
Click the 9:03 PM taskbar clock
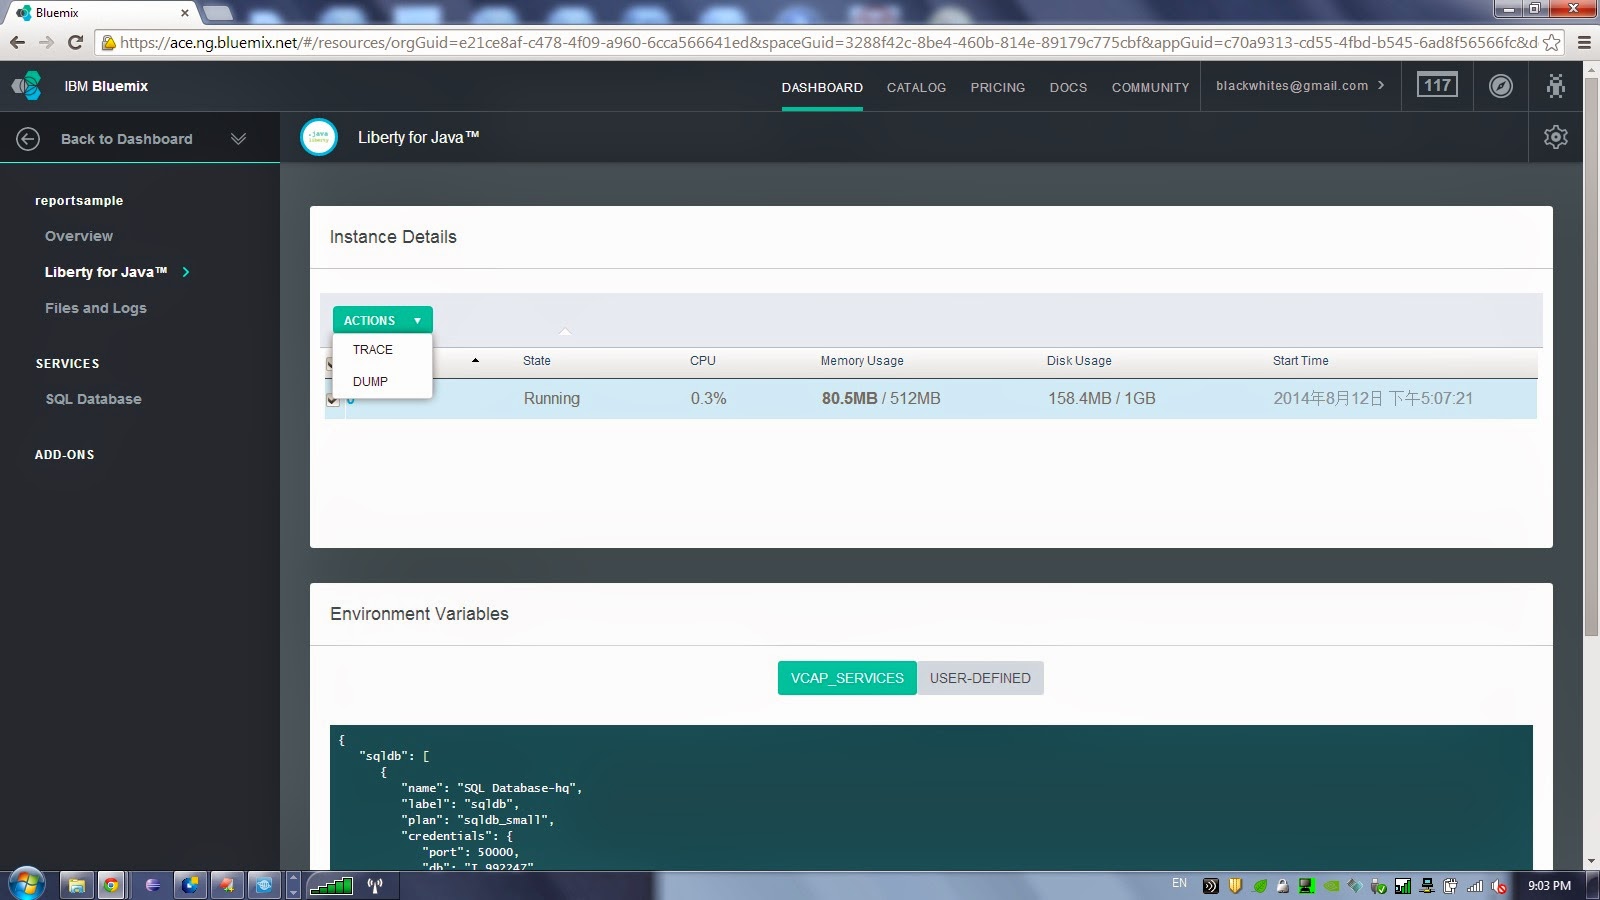tap(1549, 886)
